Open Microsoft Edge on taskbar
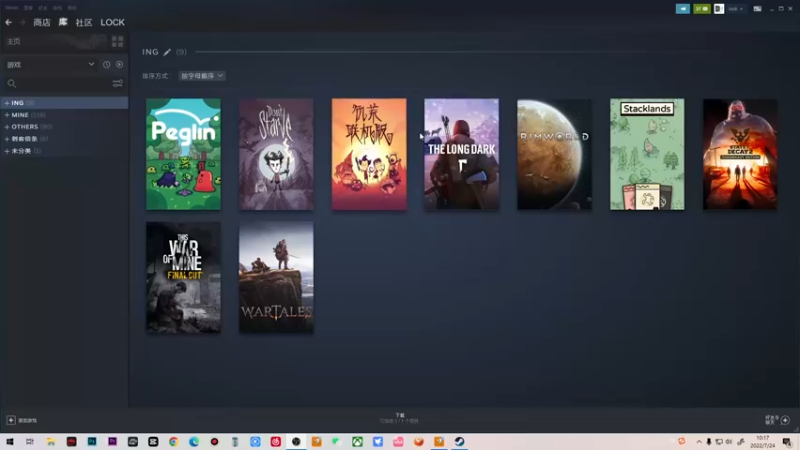Viewport: 800px width, 450px height. tap(194, 442)
